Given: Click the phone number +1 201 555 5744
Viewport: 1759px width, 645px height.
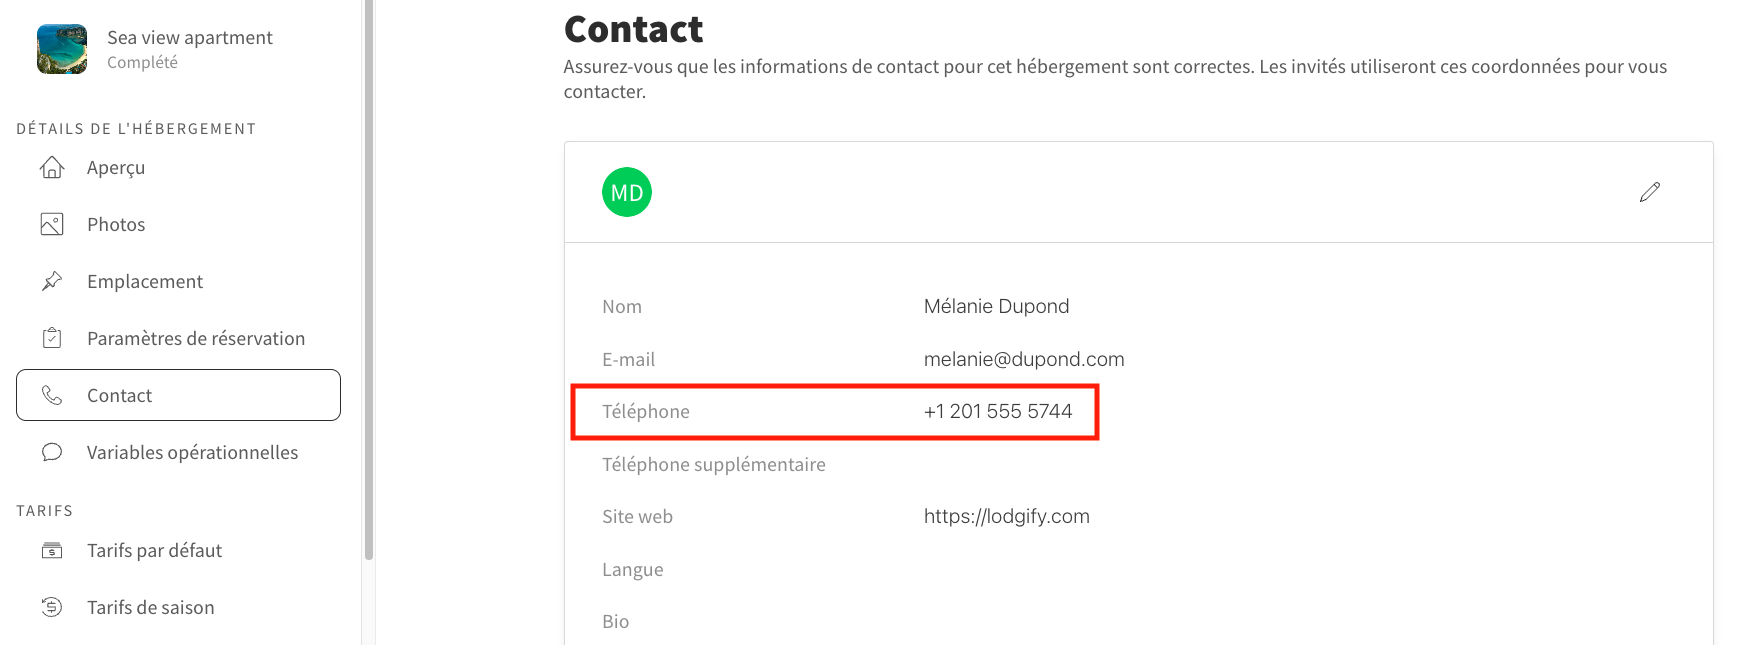Looking at the screenshot, I should pyautogui.click(x=998, y=411).
